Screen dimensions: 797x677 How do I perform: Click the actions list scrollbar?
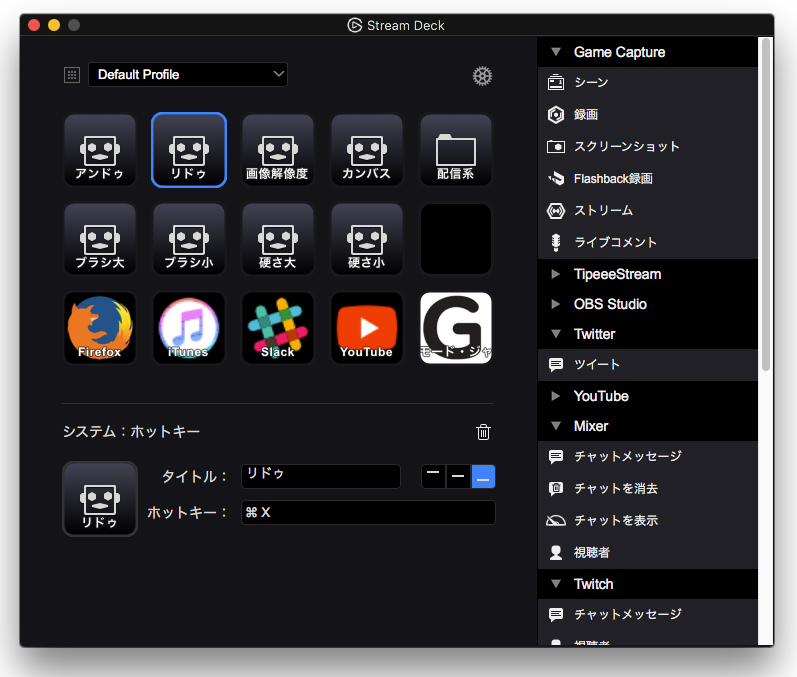pos(765,204)
